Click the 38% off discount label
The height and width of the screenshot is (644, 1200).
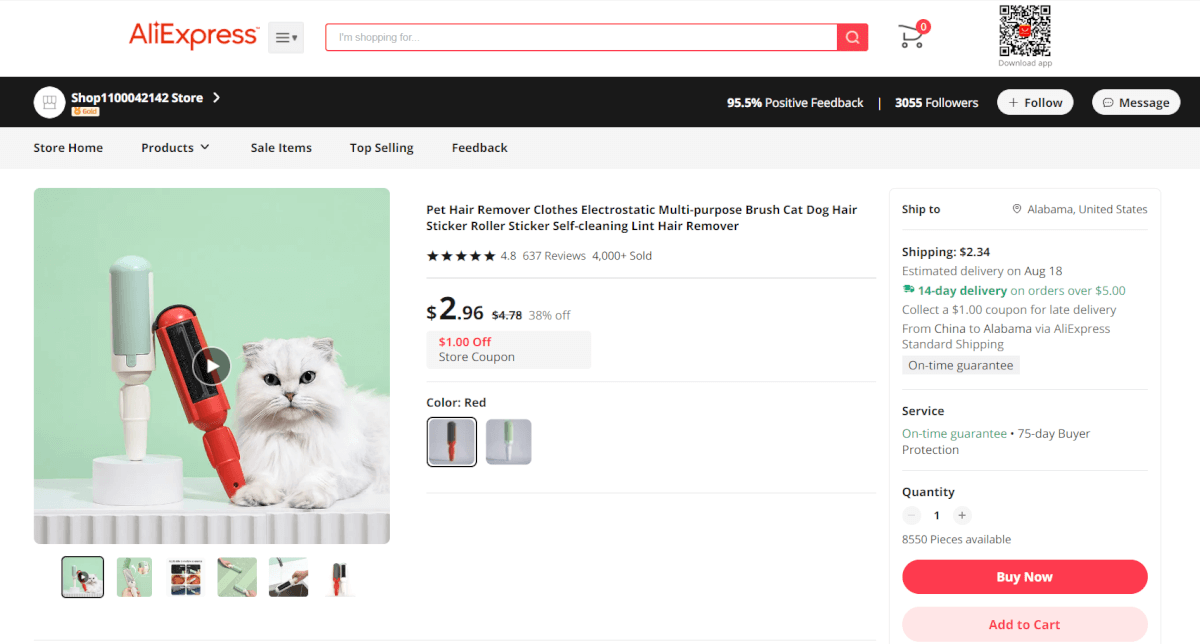550,315
